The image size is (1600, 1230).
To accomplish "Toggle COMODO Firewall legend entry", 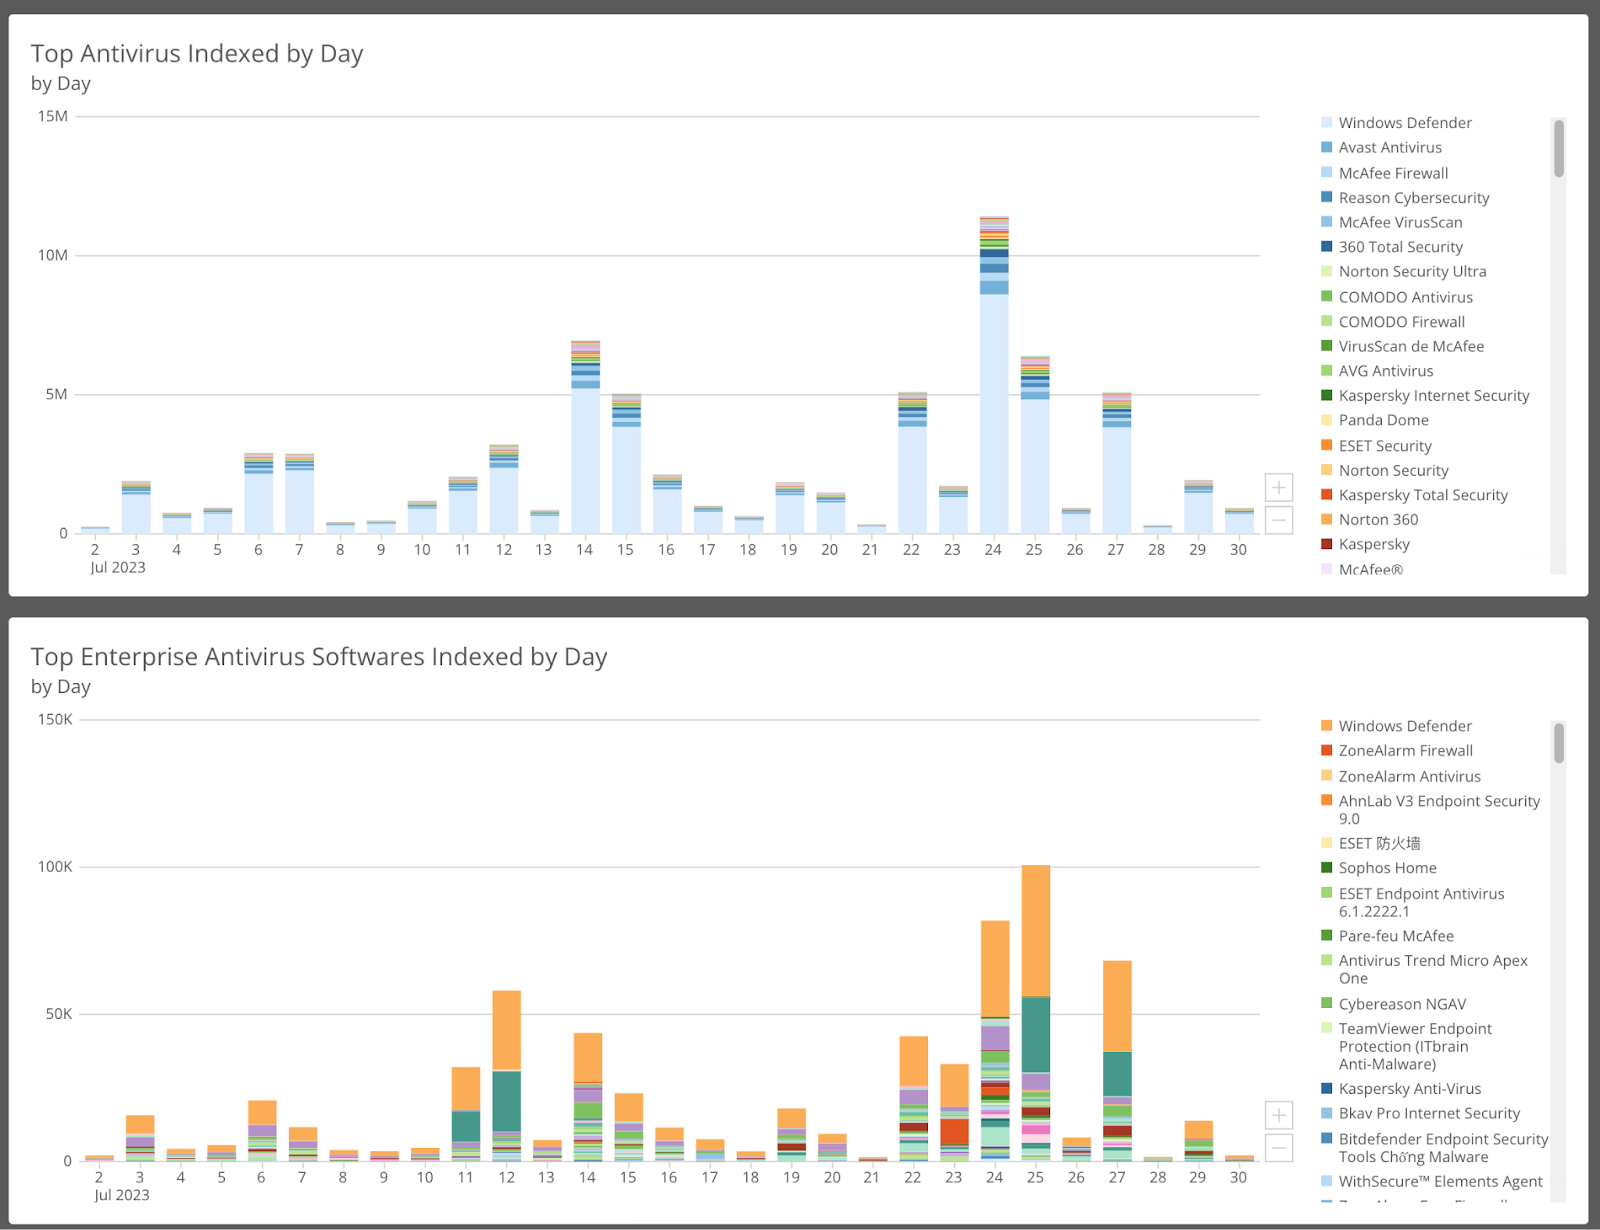I will pos(1392,322).
